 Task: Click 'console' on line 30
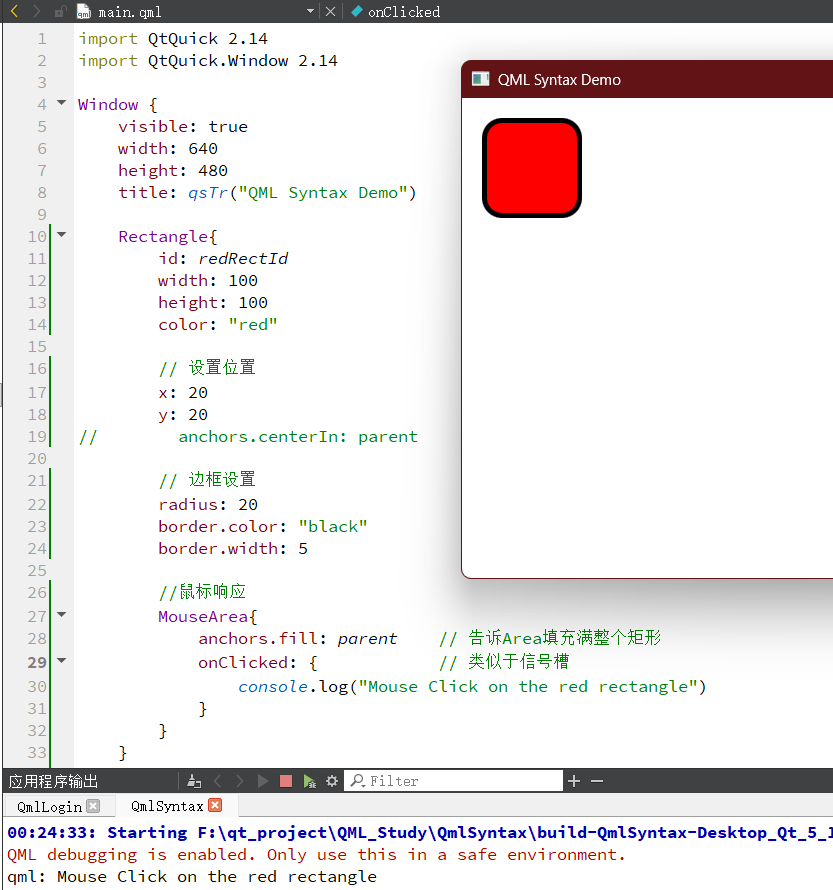coord(273,687)
